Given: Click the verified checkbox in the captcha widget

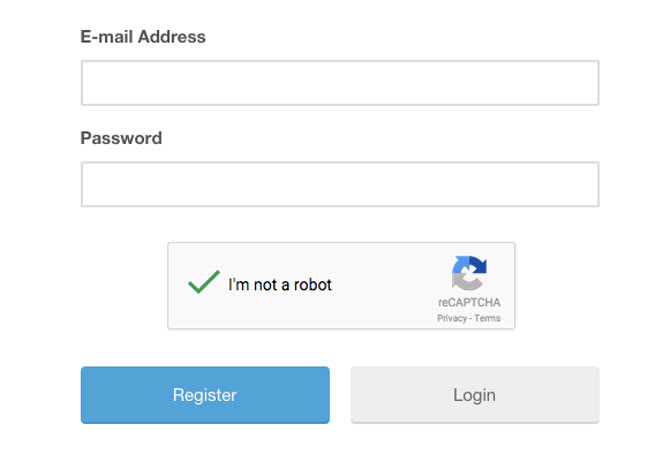Looking at the screenshot, I should 204,284.
